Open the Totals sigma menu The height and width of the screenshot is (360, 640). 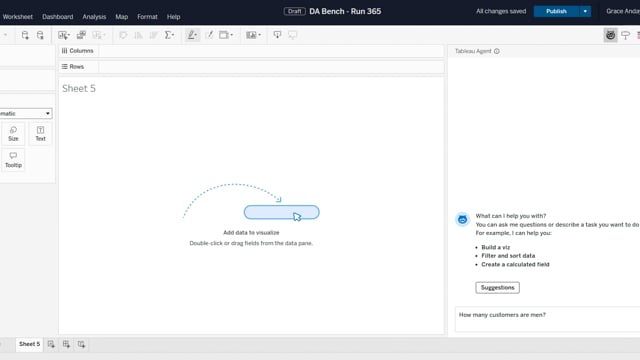169,35
